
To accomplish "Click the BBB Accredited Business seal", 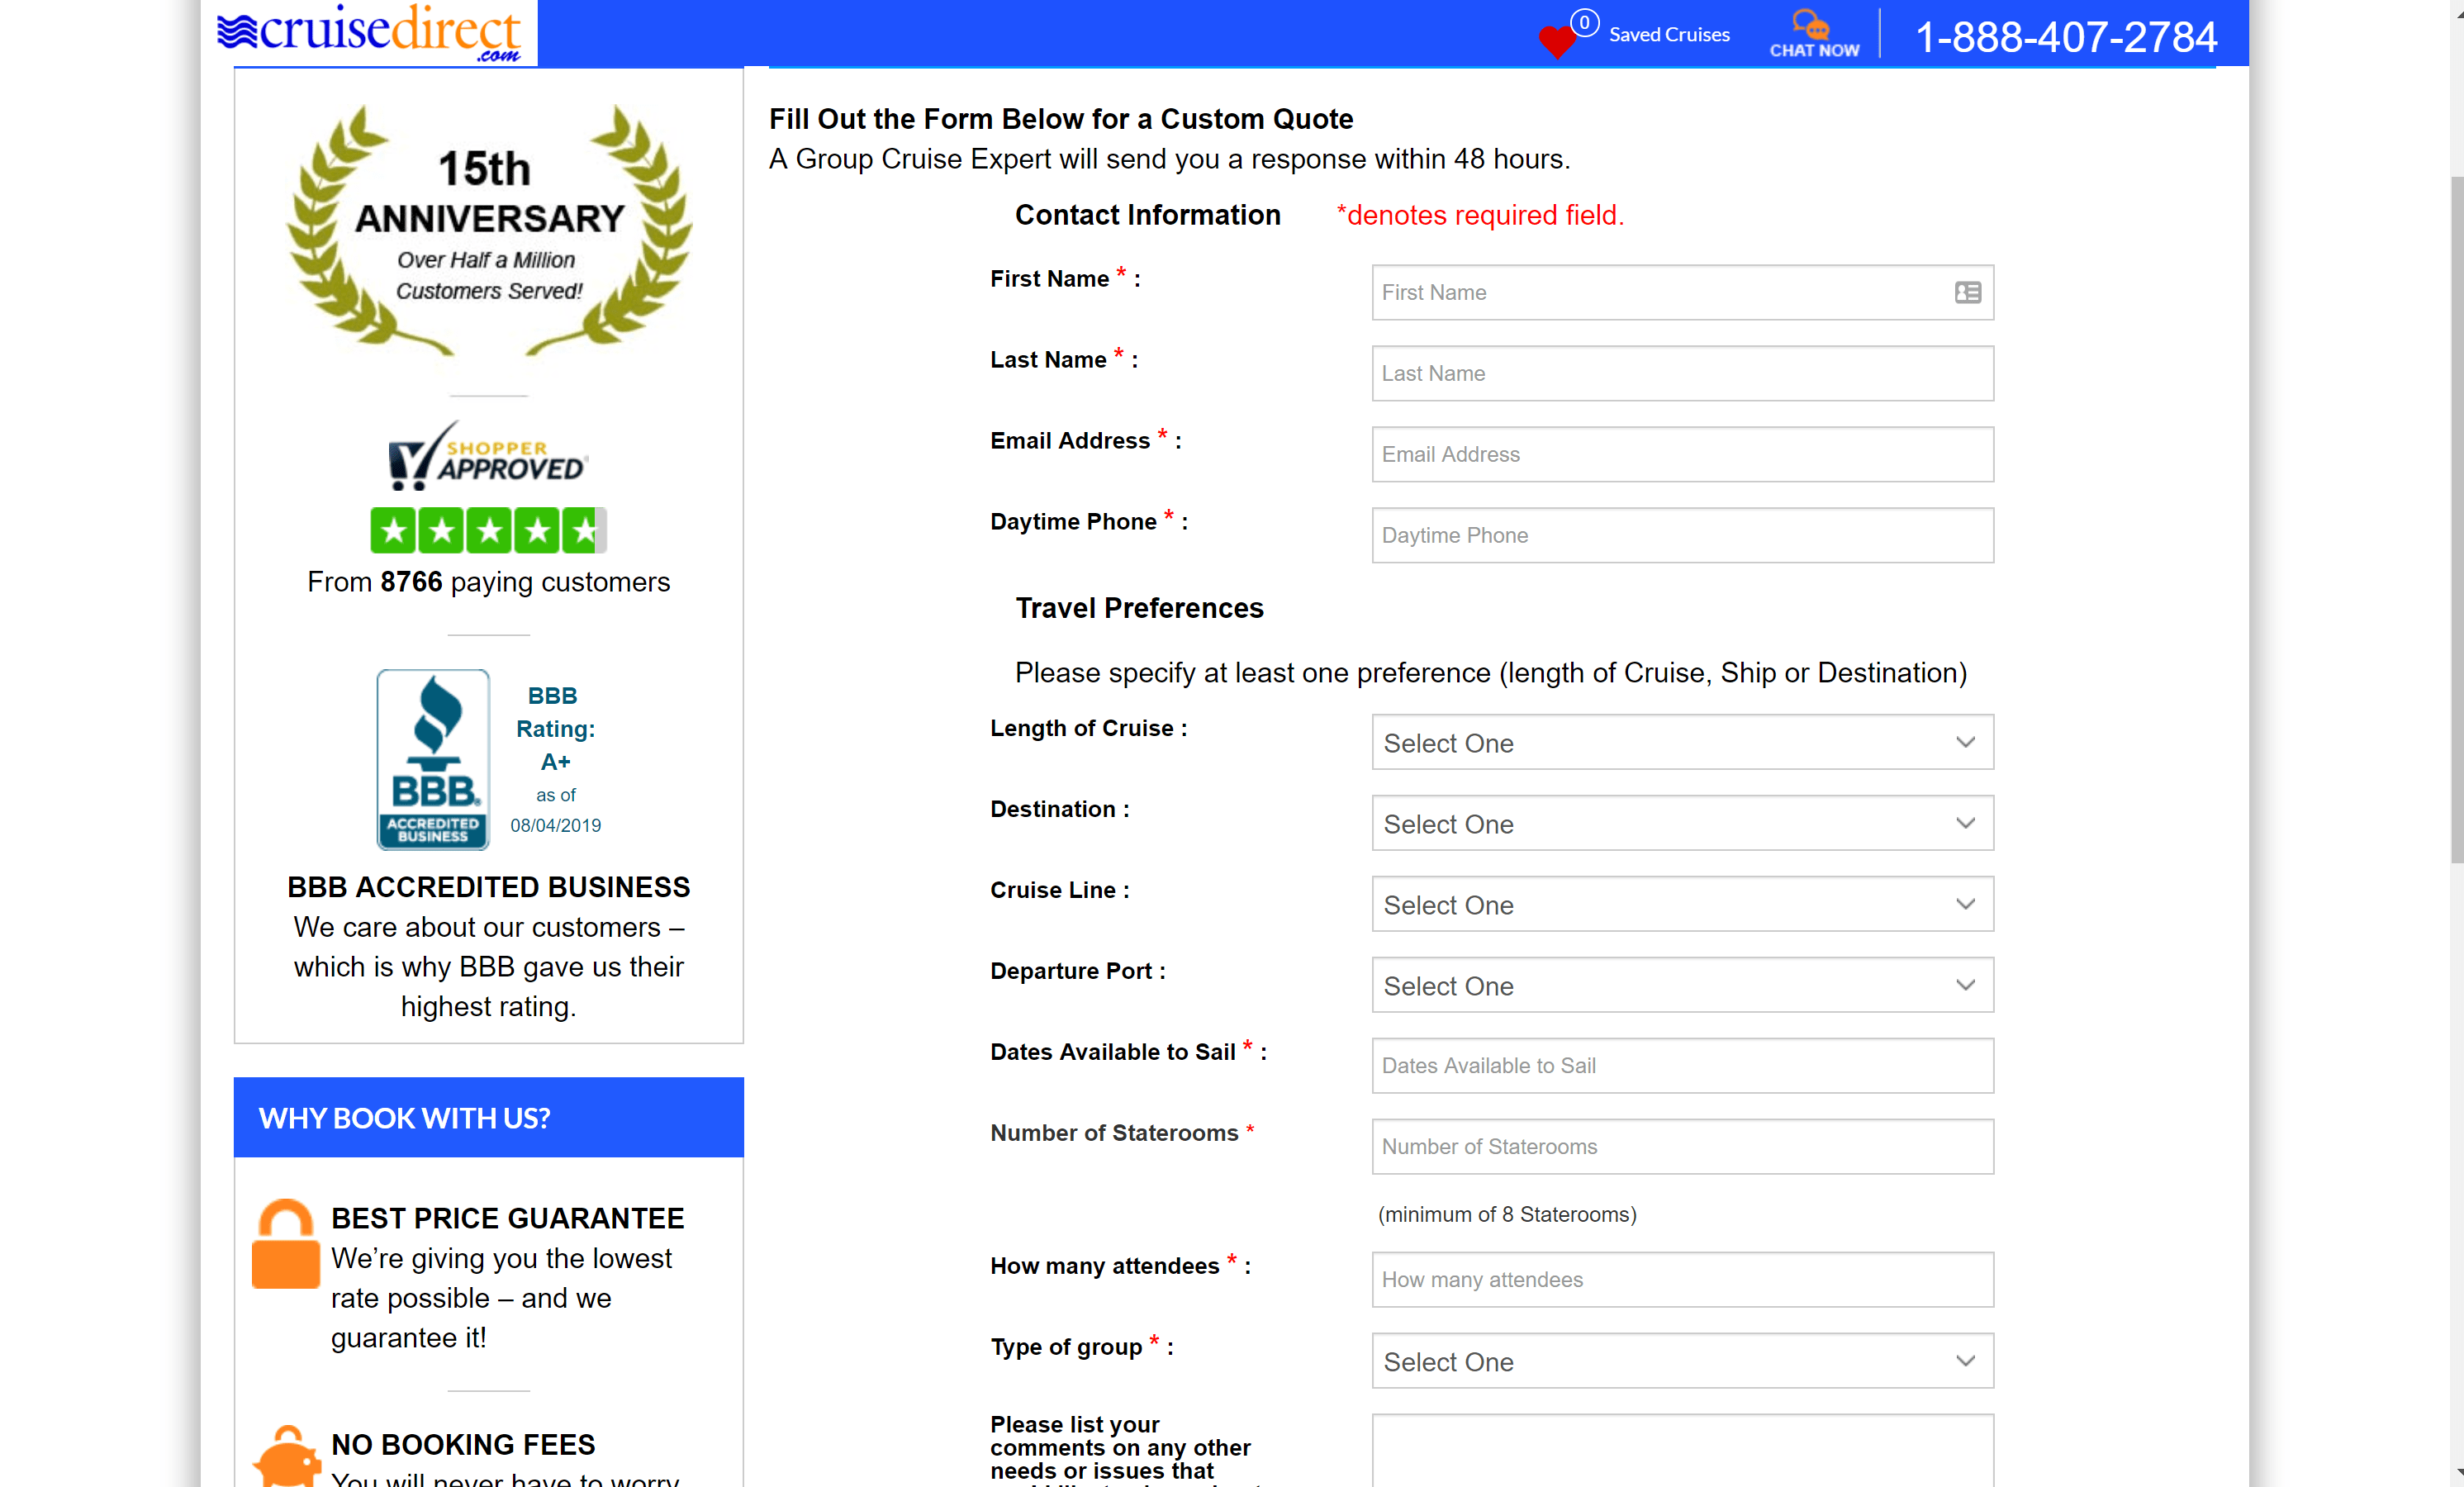I will pos(433,759).
